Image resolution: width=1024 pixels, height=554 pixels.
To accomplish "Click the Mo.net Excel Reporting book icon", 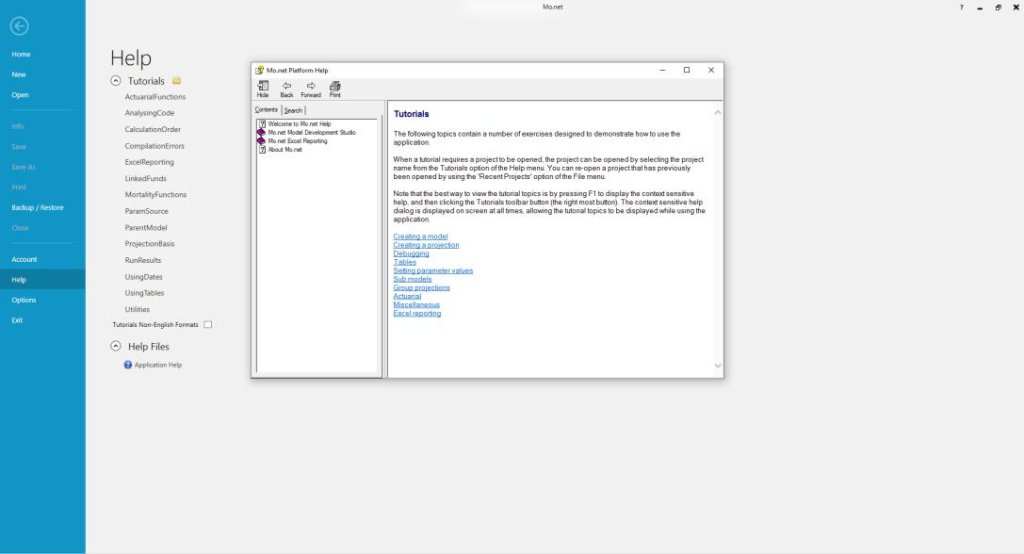I will [x=261, y=140].
